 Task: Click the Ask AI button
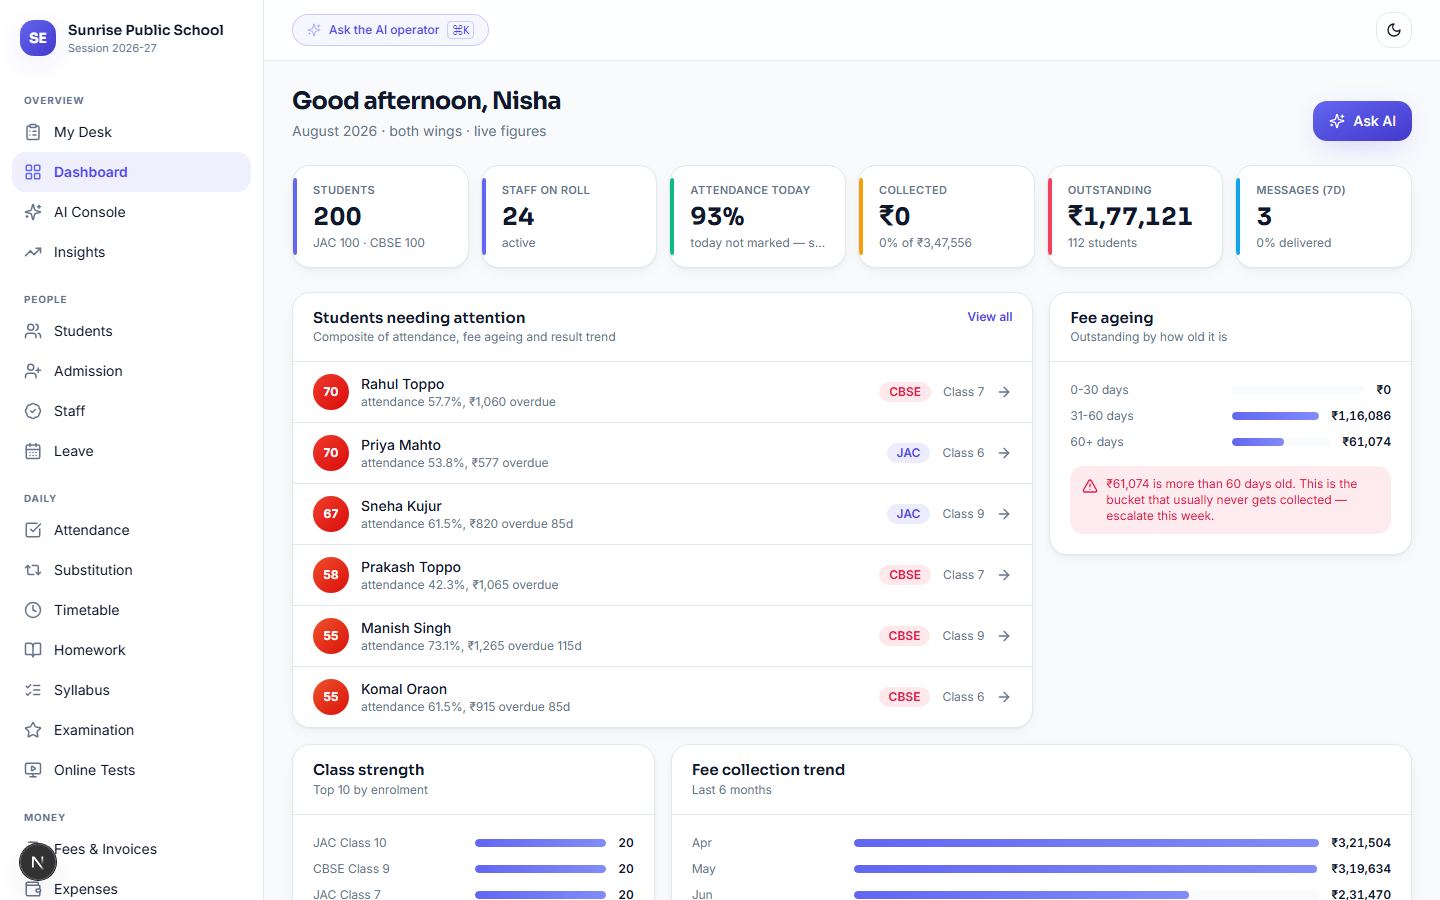point(1362,121)
